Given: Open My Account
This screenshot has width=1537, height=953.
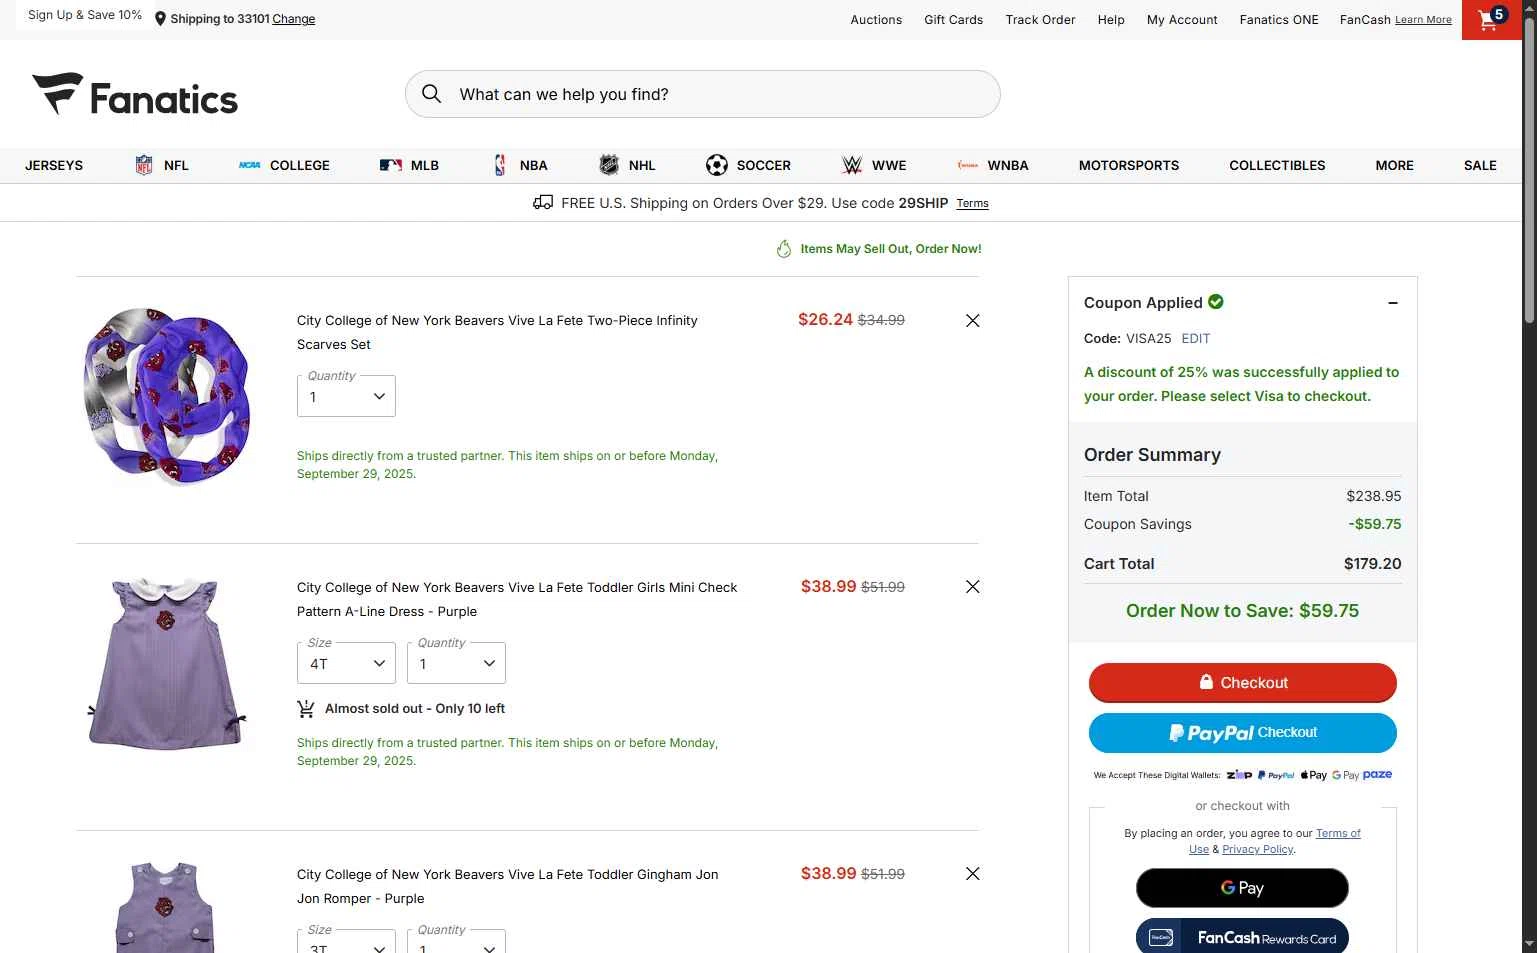Looking at the screenshot, I should coord(1182,20).
